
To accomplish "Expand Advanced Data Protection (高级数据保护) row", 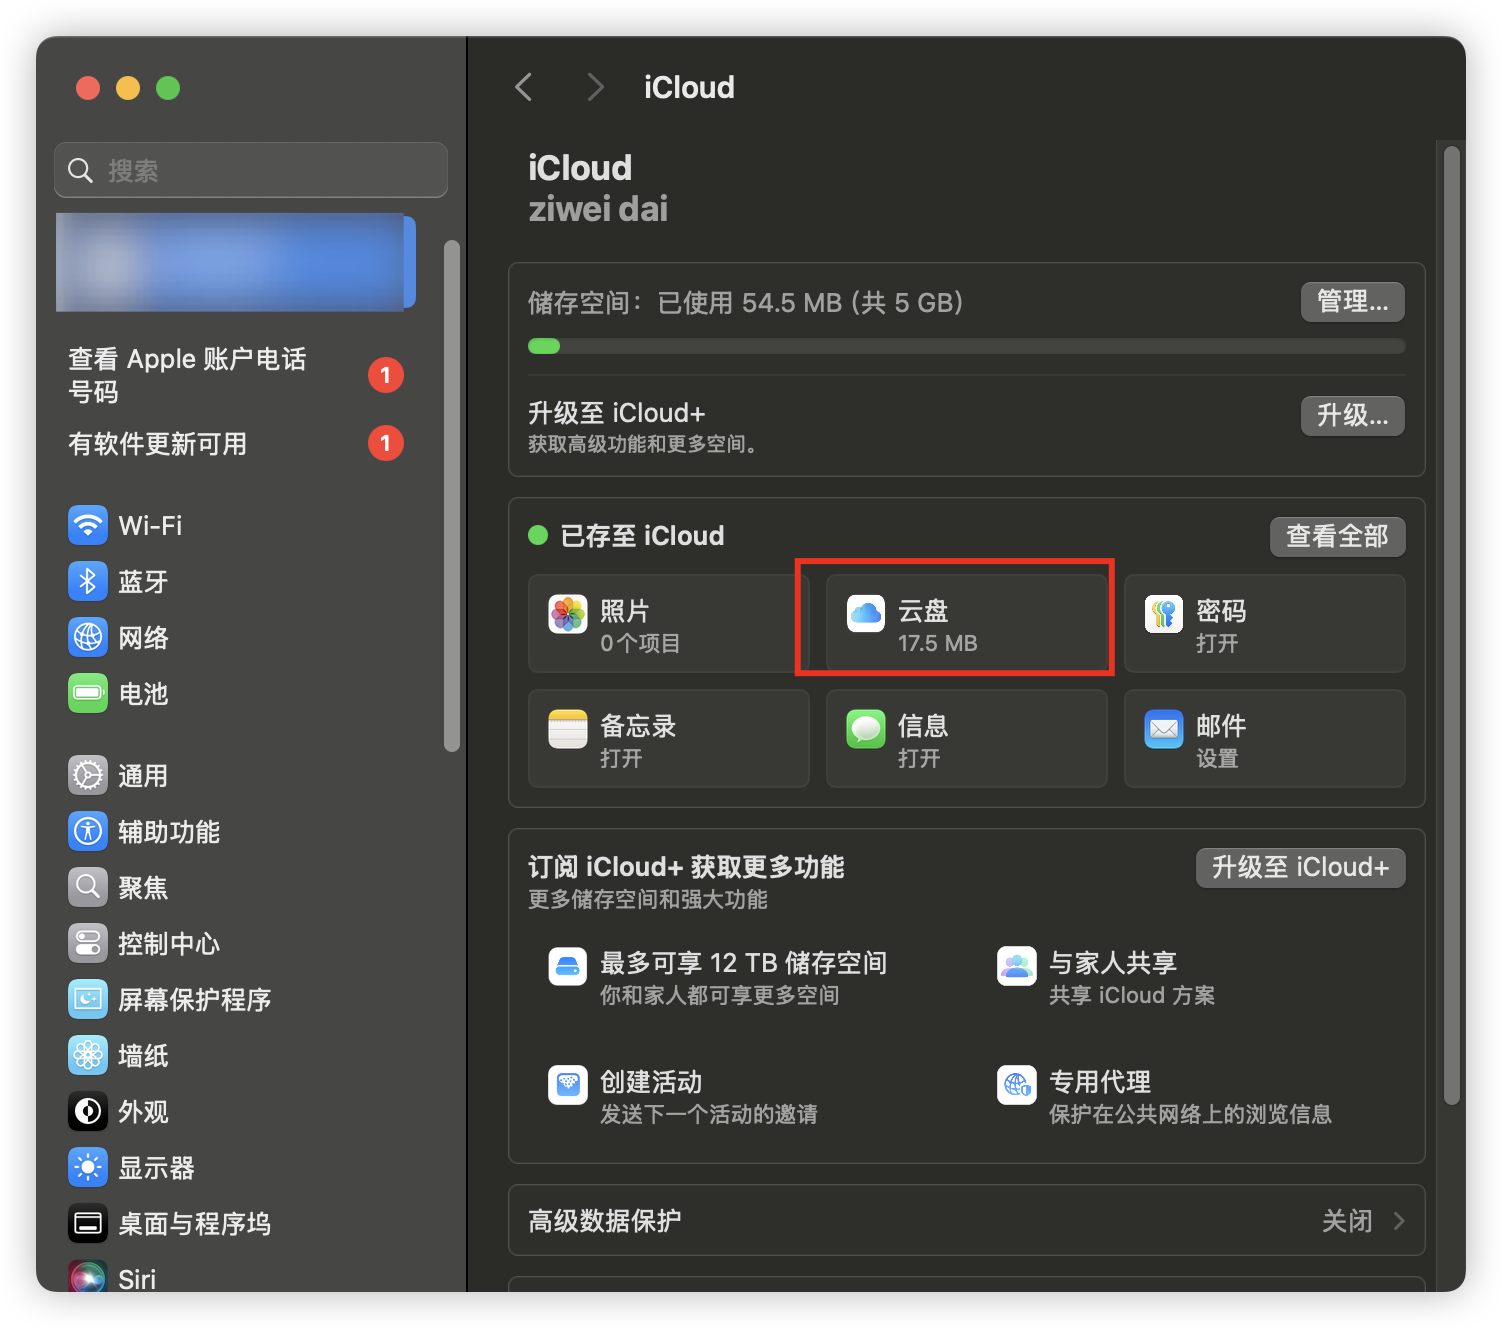I will pos(966,1220).
